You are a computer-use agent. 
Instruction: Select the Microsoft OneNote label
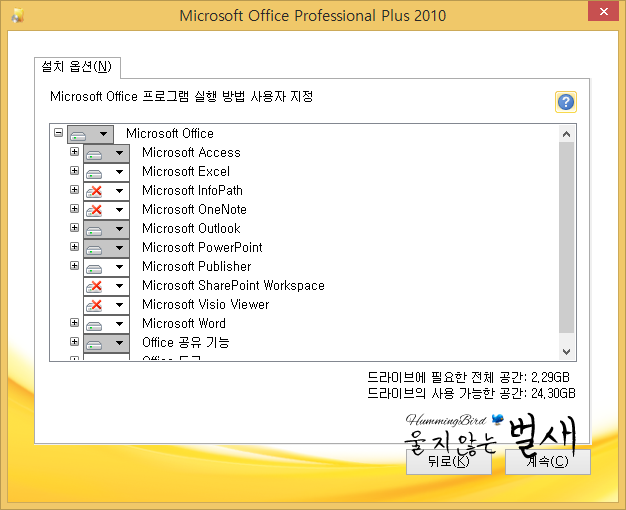pyautogui.click(x=194, y=209)
